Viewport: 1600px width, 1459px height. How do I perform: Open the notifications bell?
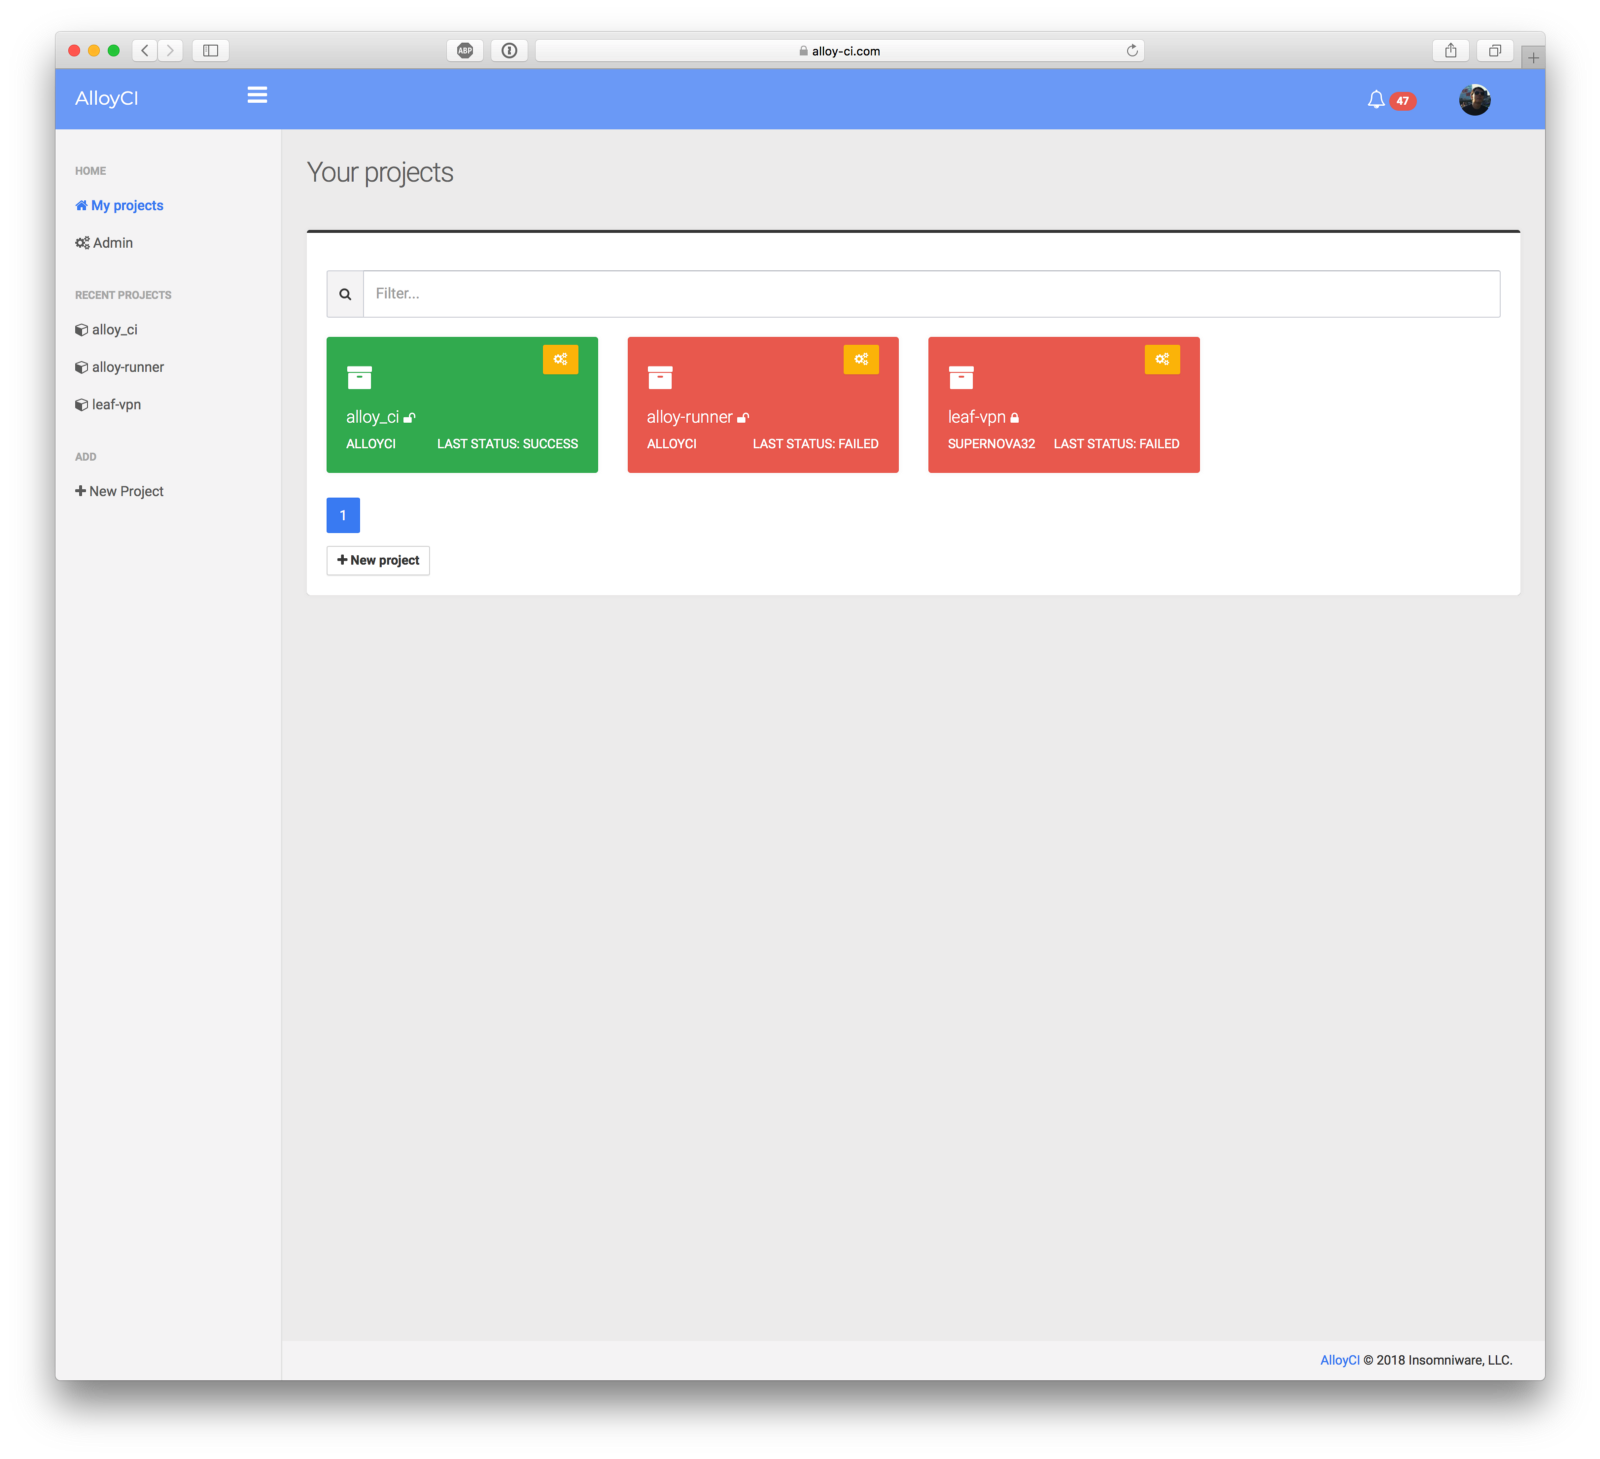(1376, 99)
